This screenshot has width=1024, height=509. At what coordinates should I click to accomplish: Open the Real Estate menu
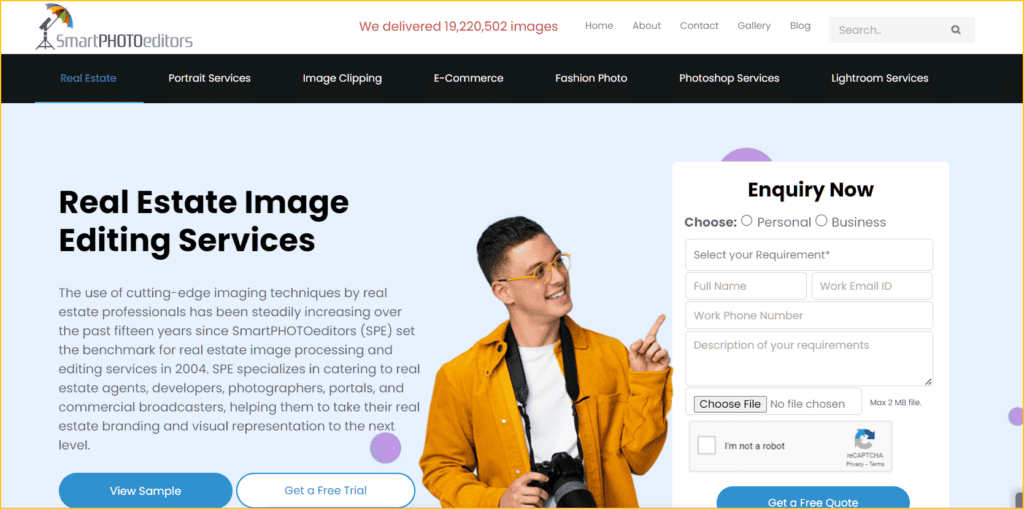(x=88, y=78)
